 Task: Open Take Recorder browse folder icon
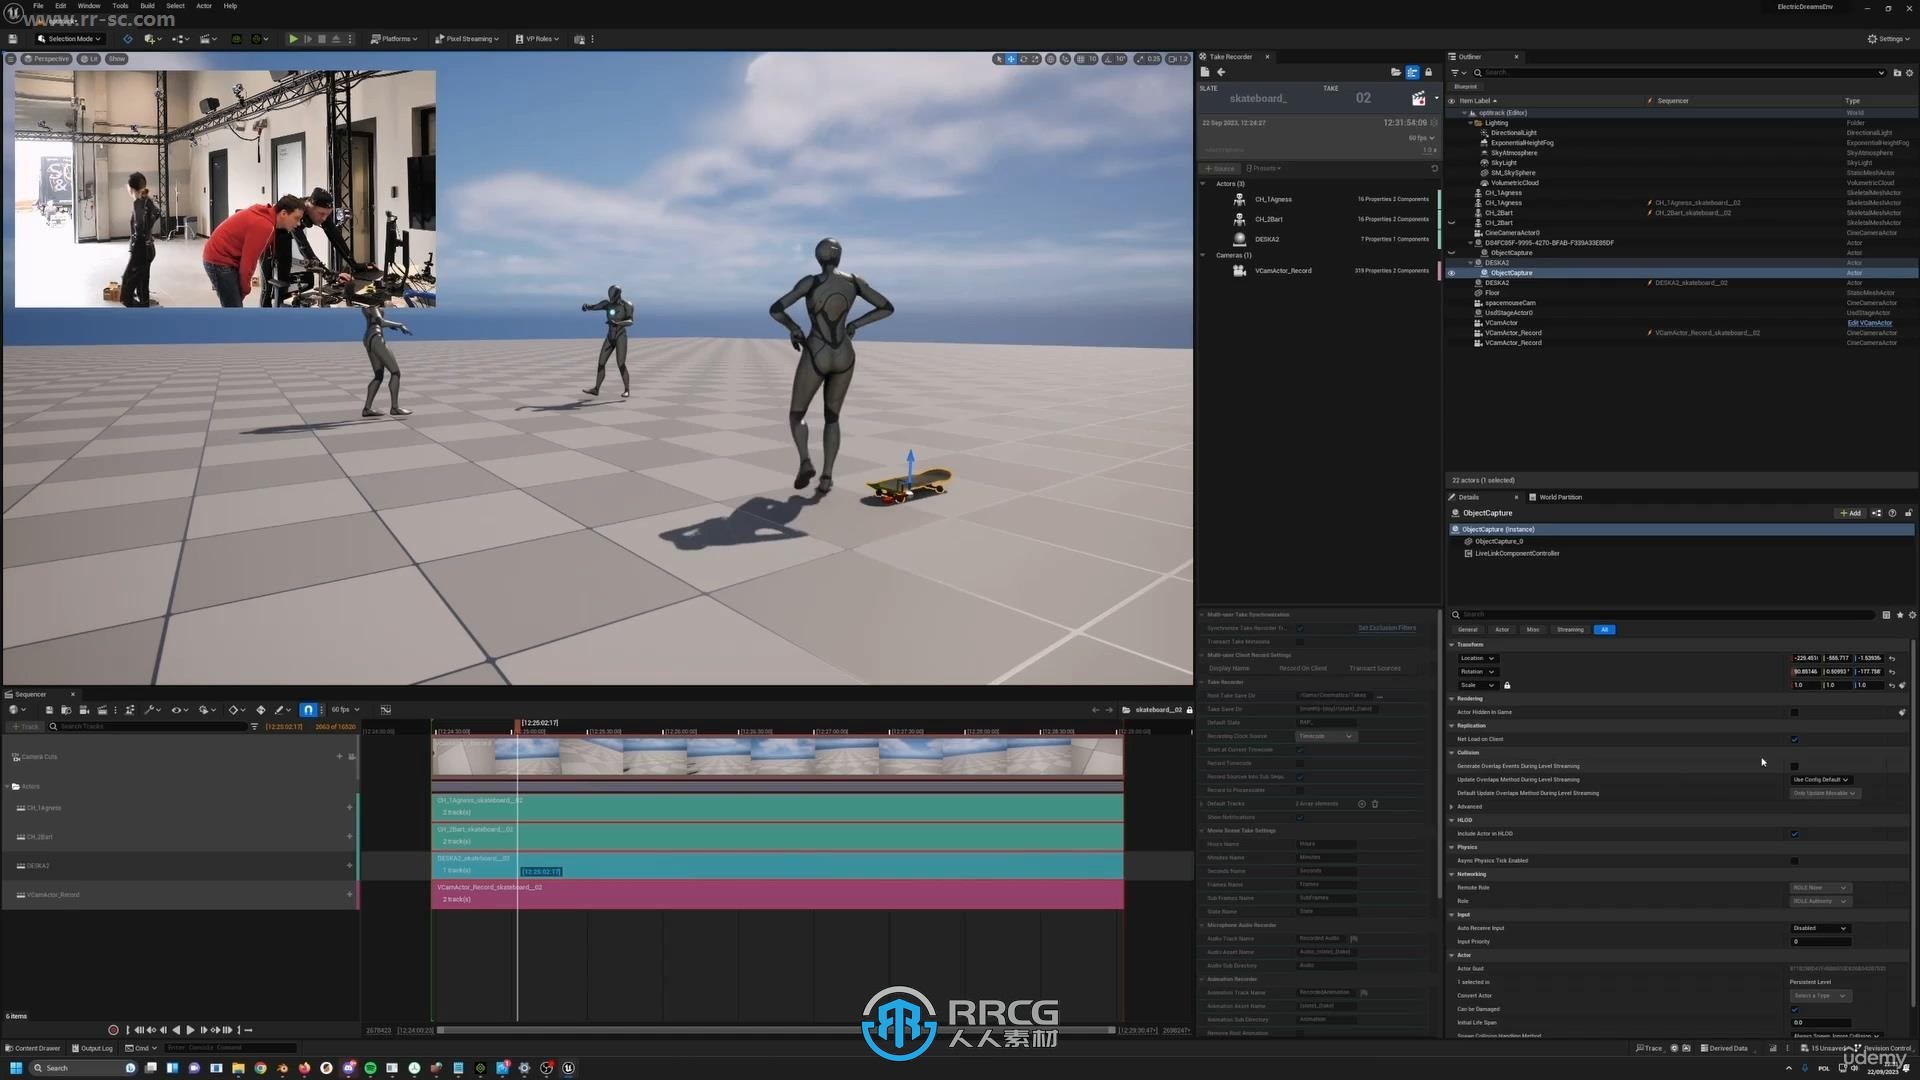pyautogui.click(x=1396, y=72)
